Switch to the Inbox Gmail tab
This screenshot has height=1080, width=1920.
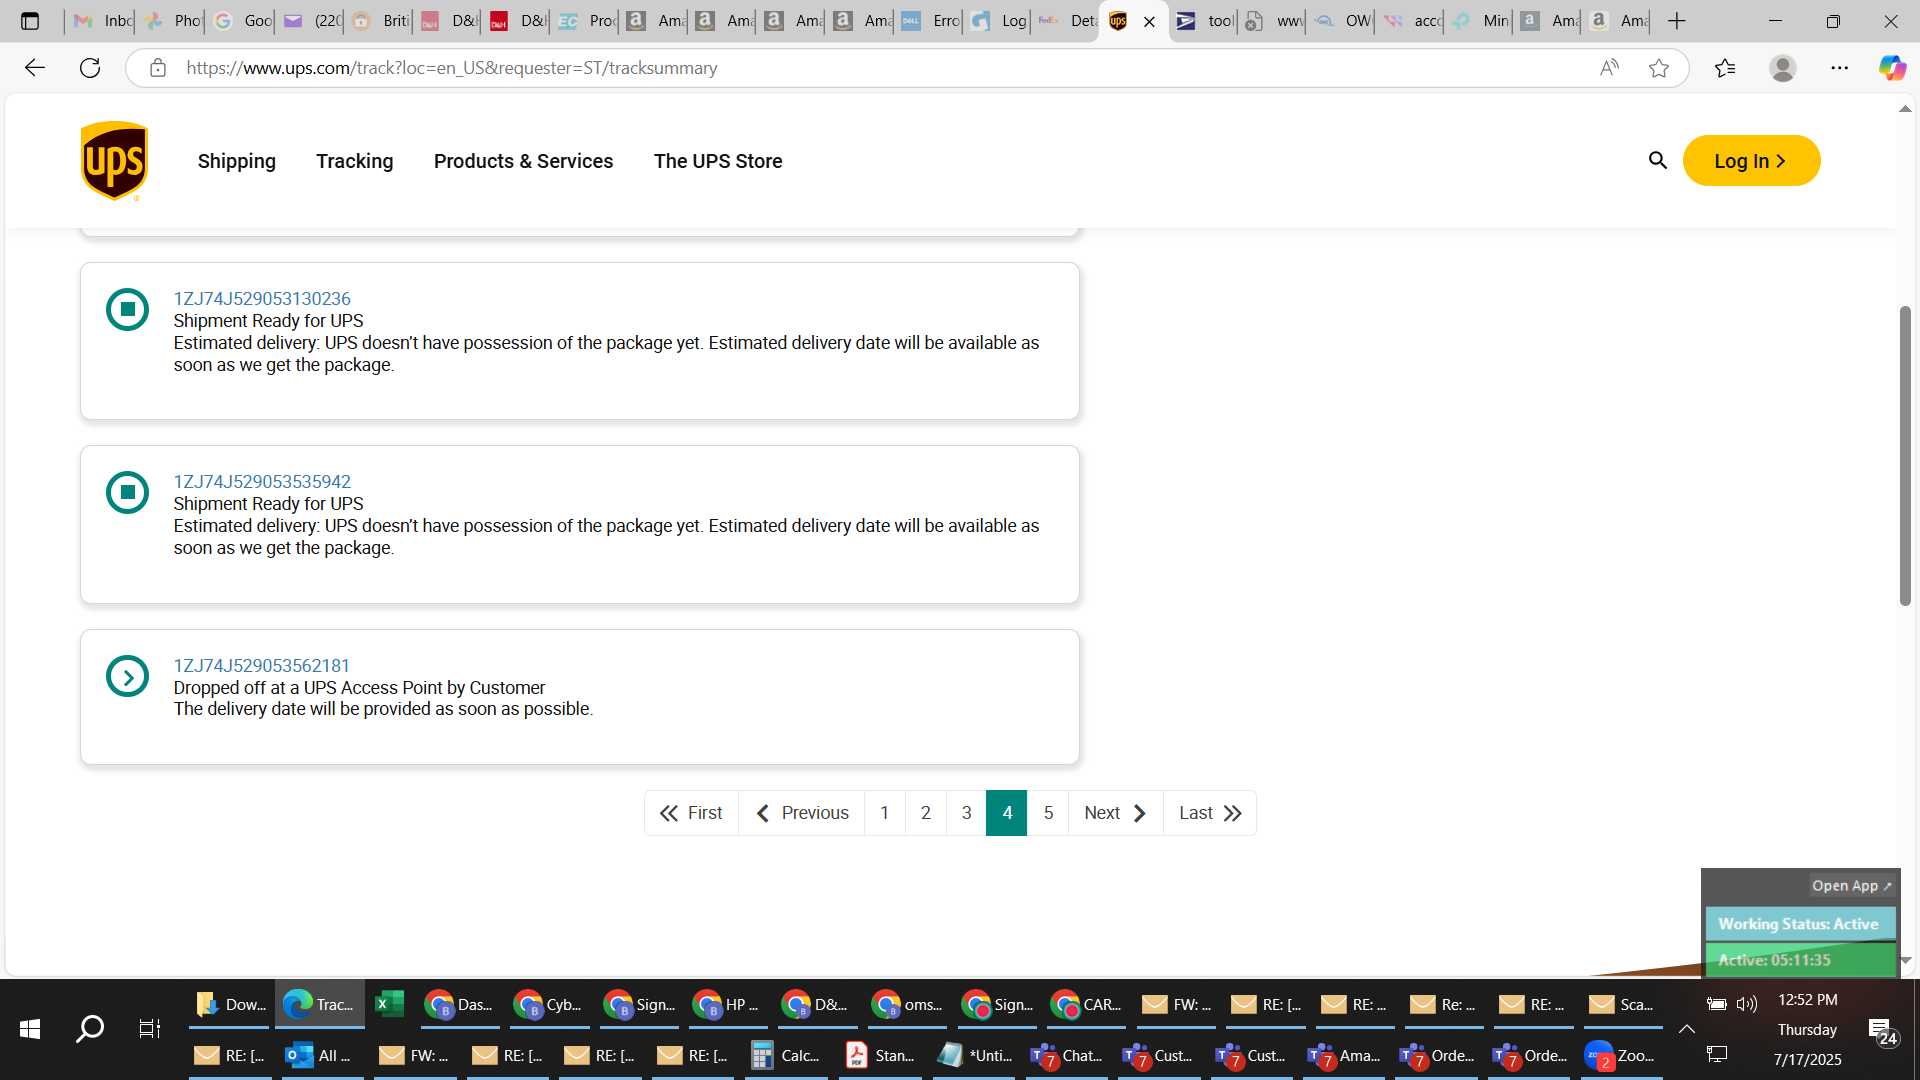pos(103,21)
